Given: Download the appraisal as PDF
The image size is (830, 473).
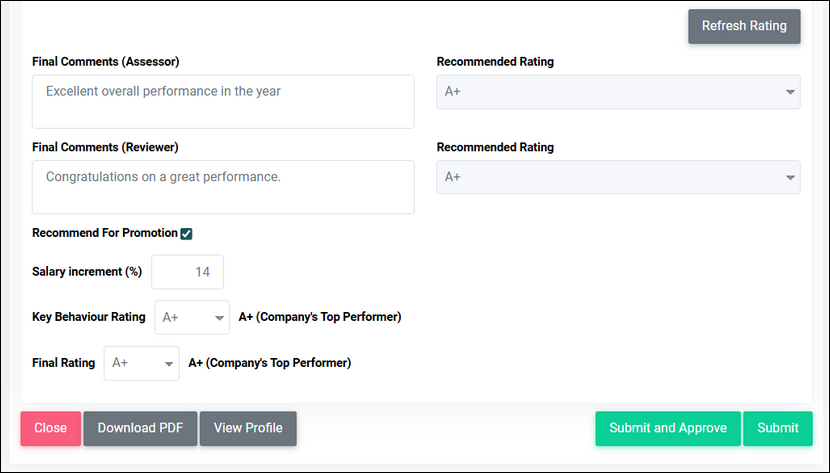Looking at the screenshot, I should click(140, 428).
